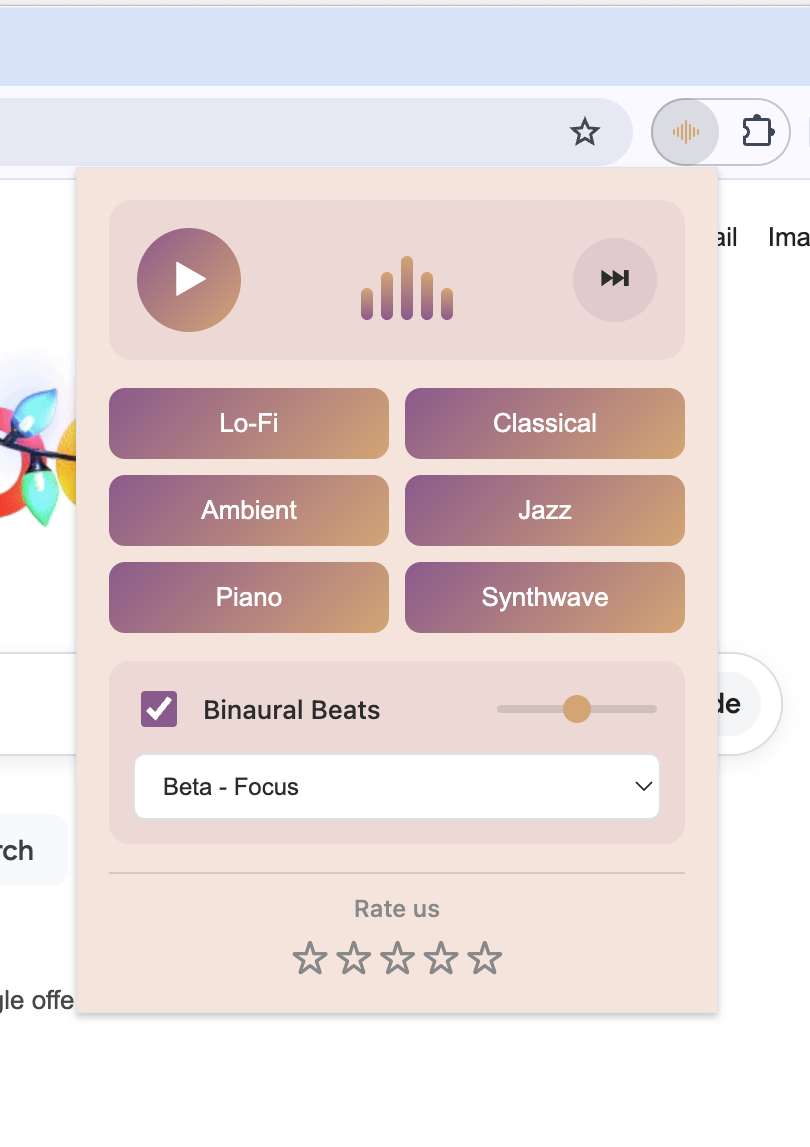This screenshot has height=1147, width=810.
Task: Give a five-star rating
Action: 484,958
